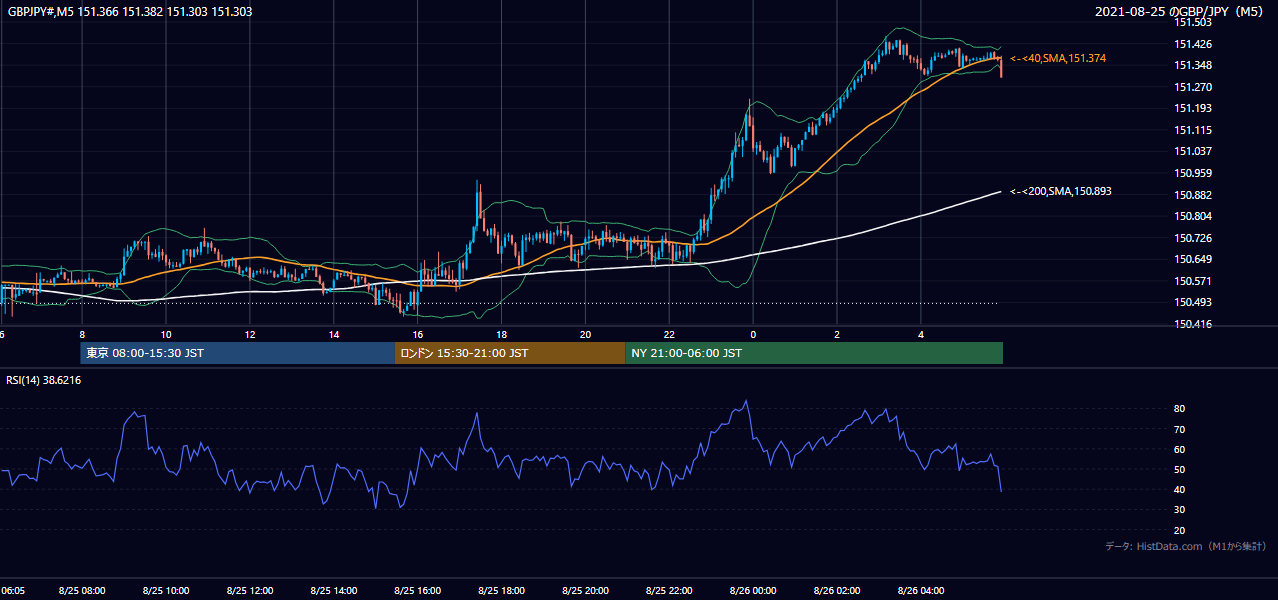Click price axis value 150.959
Screen dimensions: 1278x600
pyautogui.click(x=1193, y=173)
